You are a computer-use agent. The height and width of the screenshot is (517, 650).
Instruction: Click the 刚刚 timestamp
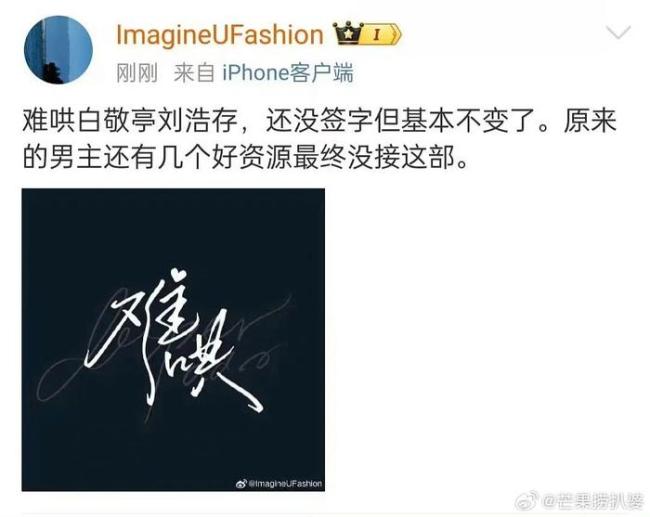pyautogui.click(x=137, y=73)
